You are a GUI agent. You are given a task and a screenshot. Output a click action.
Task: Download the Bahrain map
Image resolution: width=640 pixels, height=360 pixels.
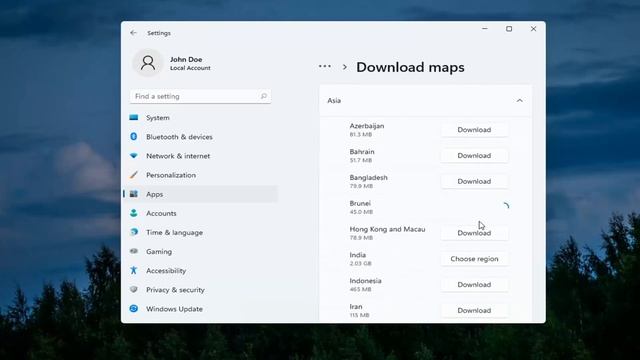[x=474, y=156]
